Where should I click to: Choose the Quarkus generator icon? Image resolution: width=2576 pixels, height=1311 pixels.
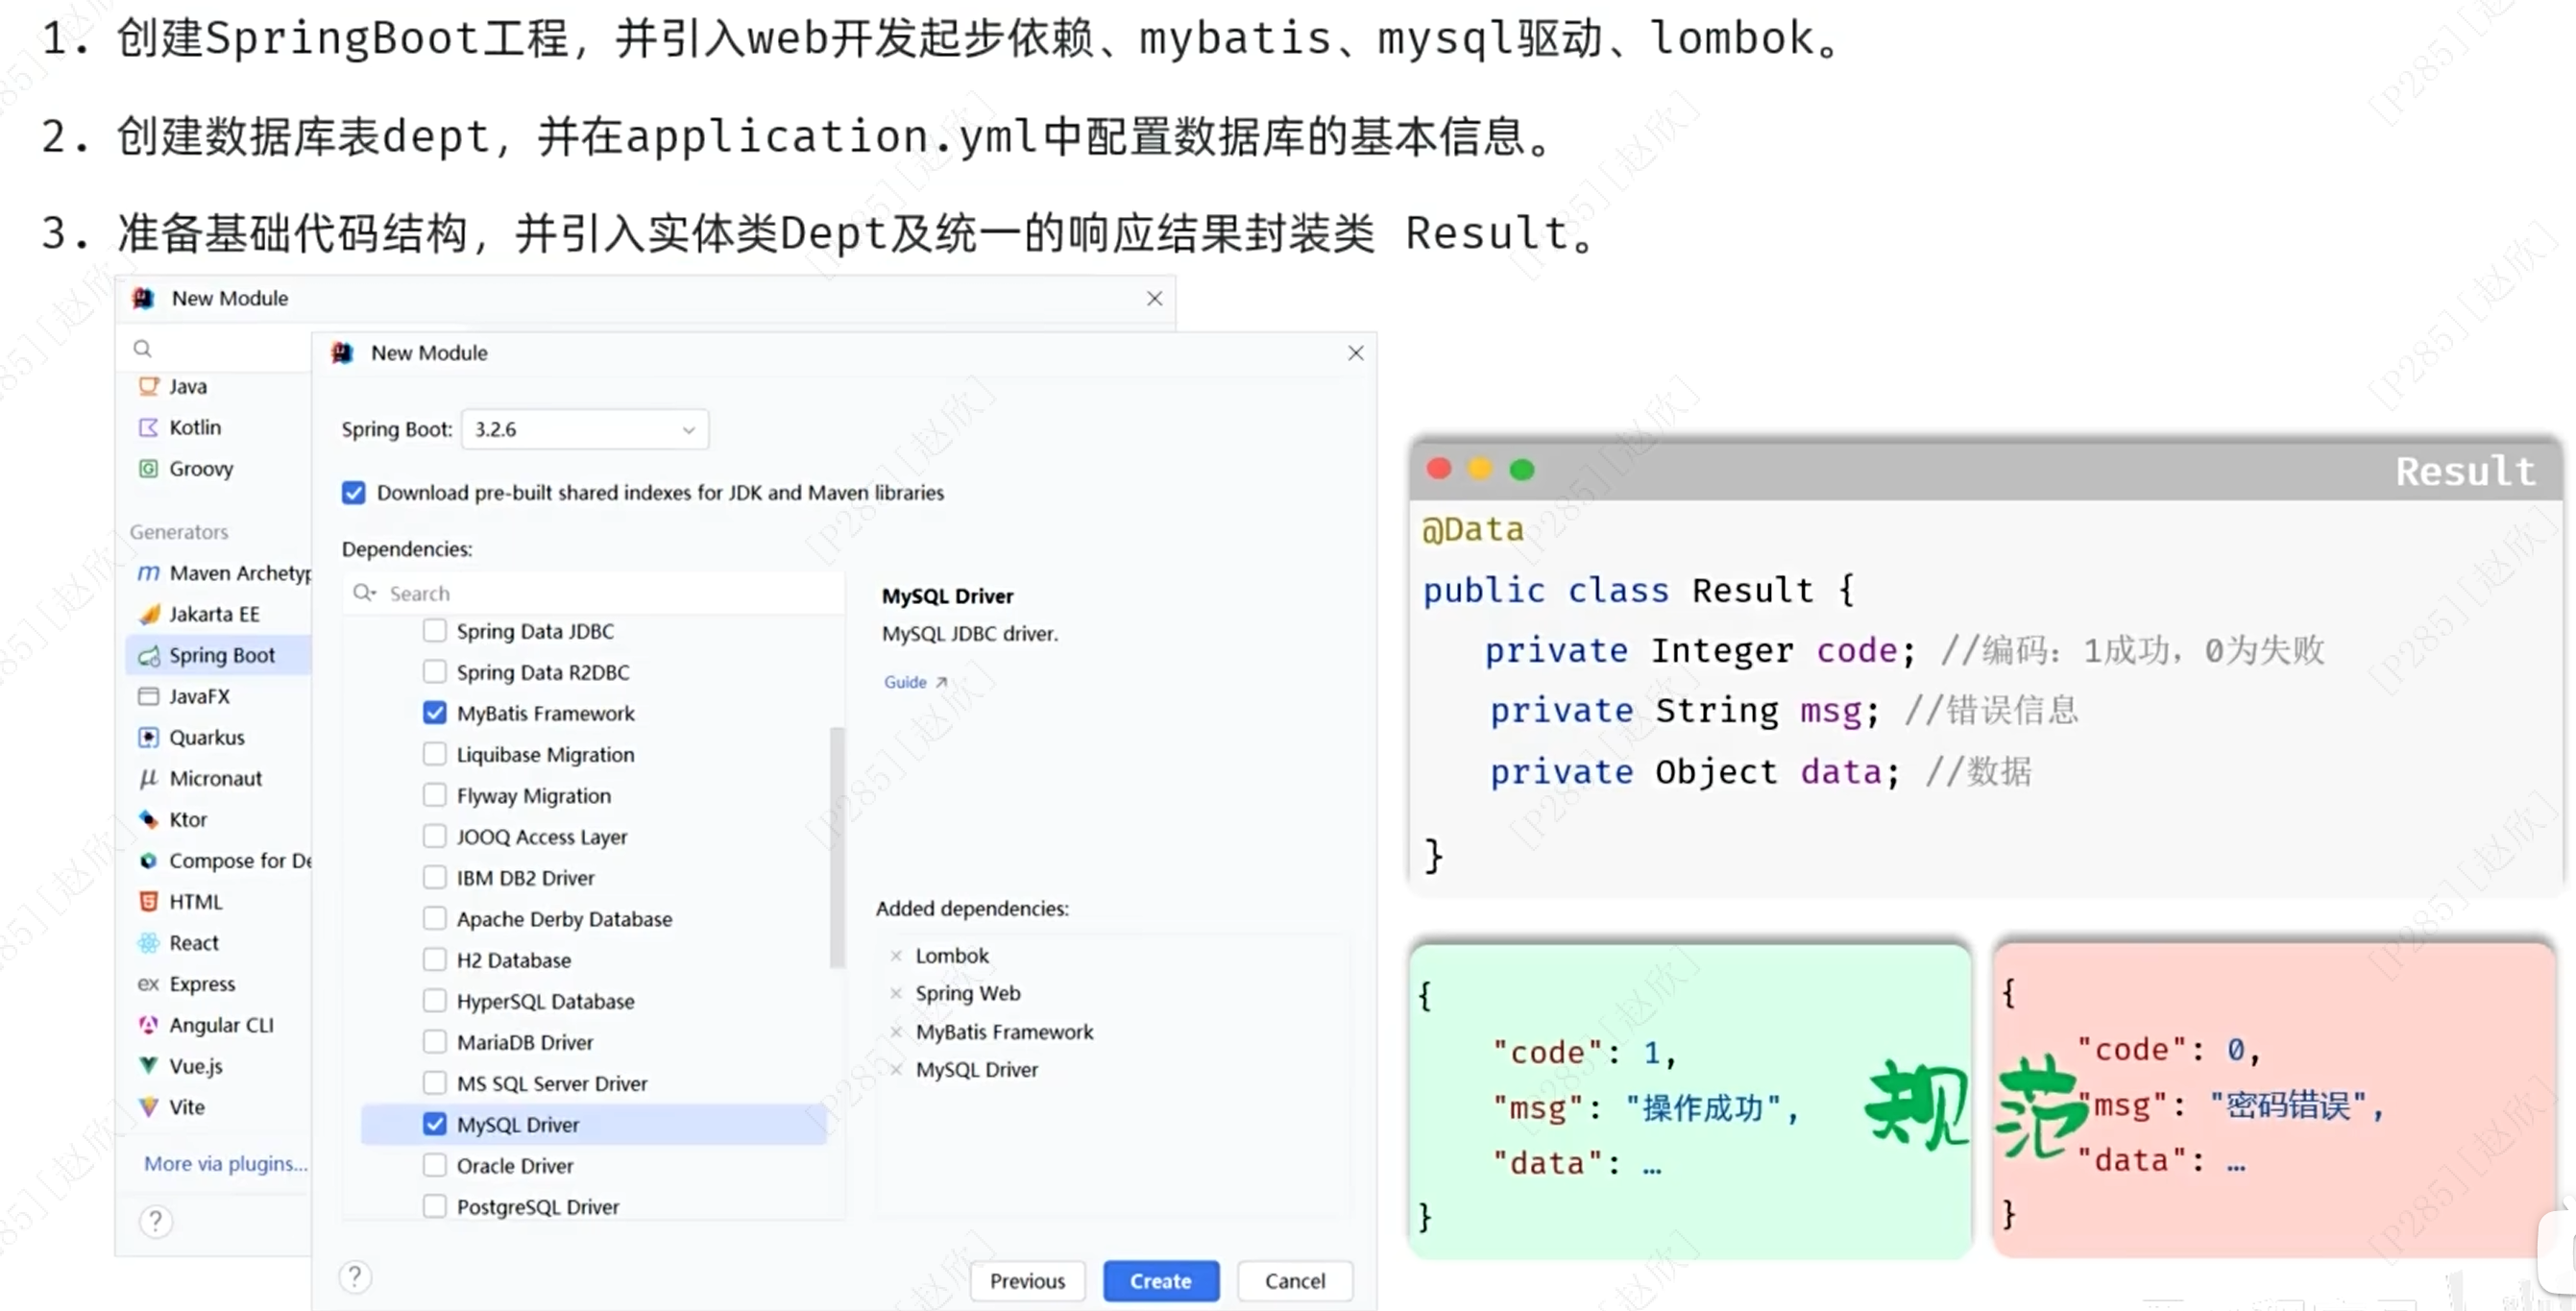point(148,737)
